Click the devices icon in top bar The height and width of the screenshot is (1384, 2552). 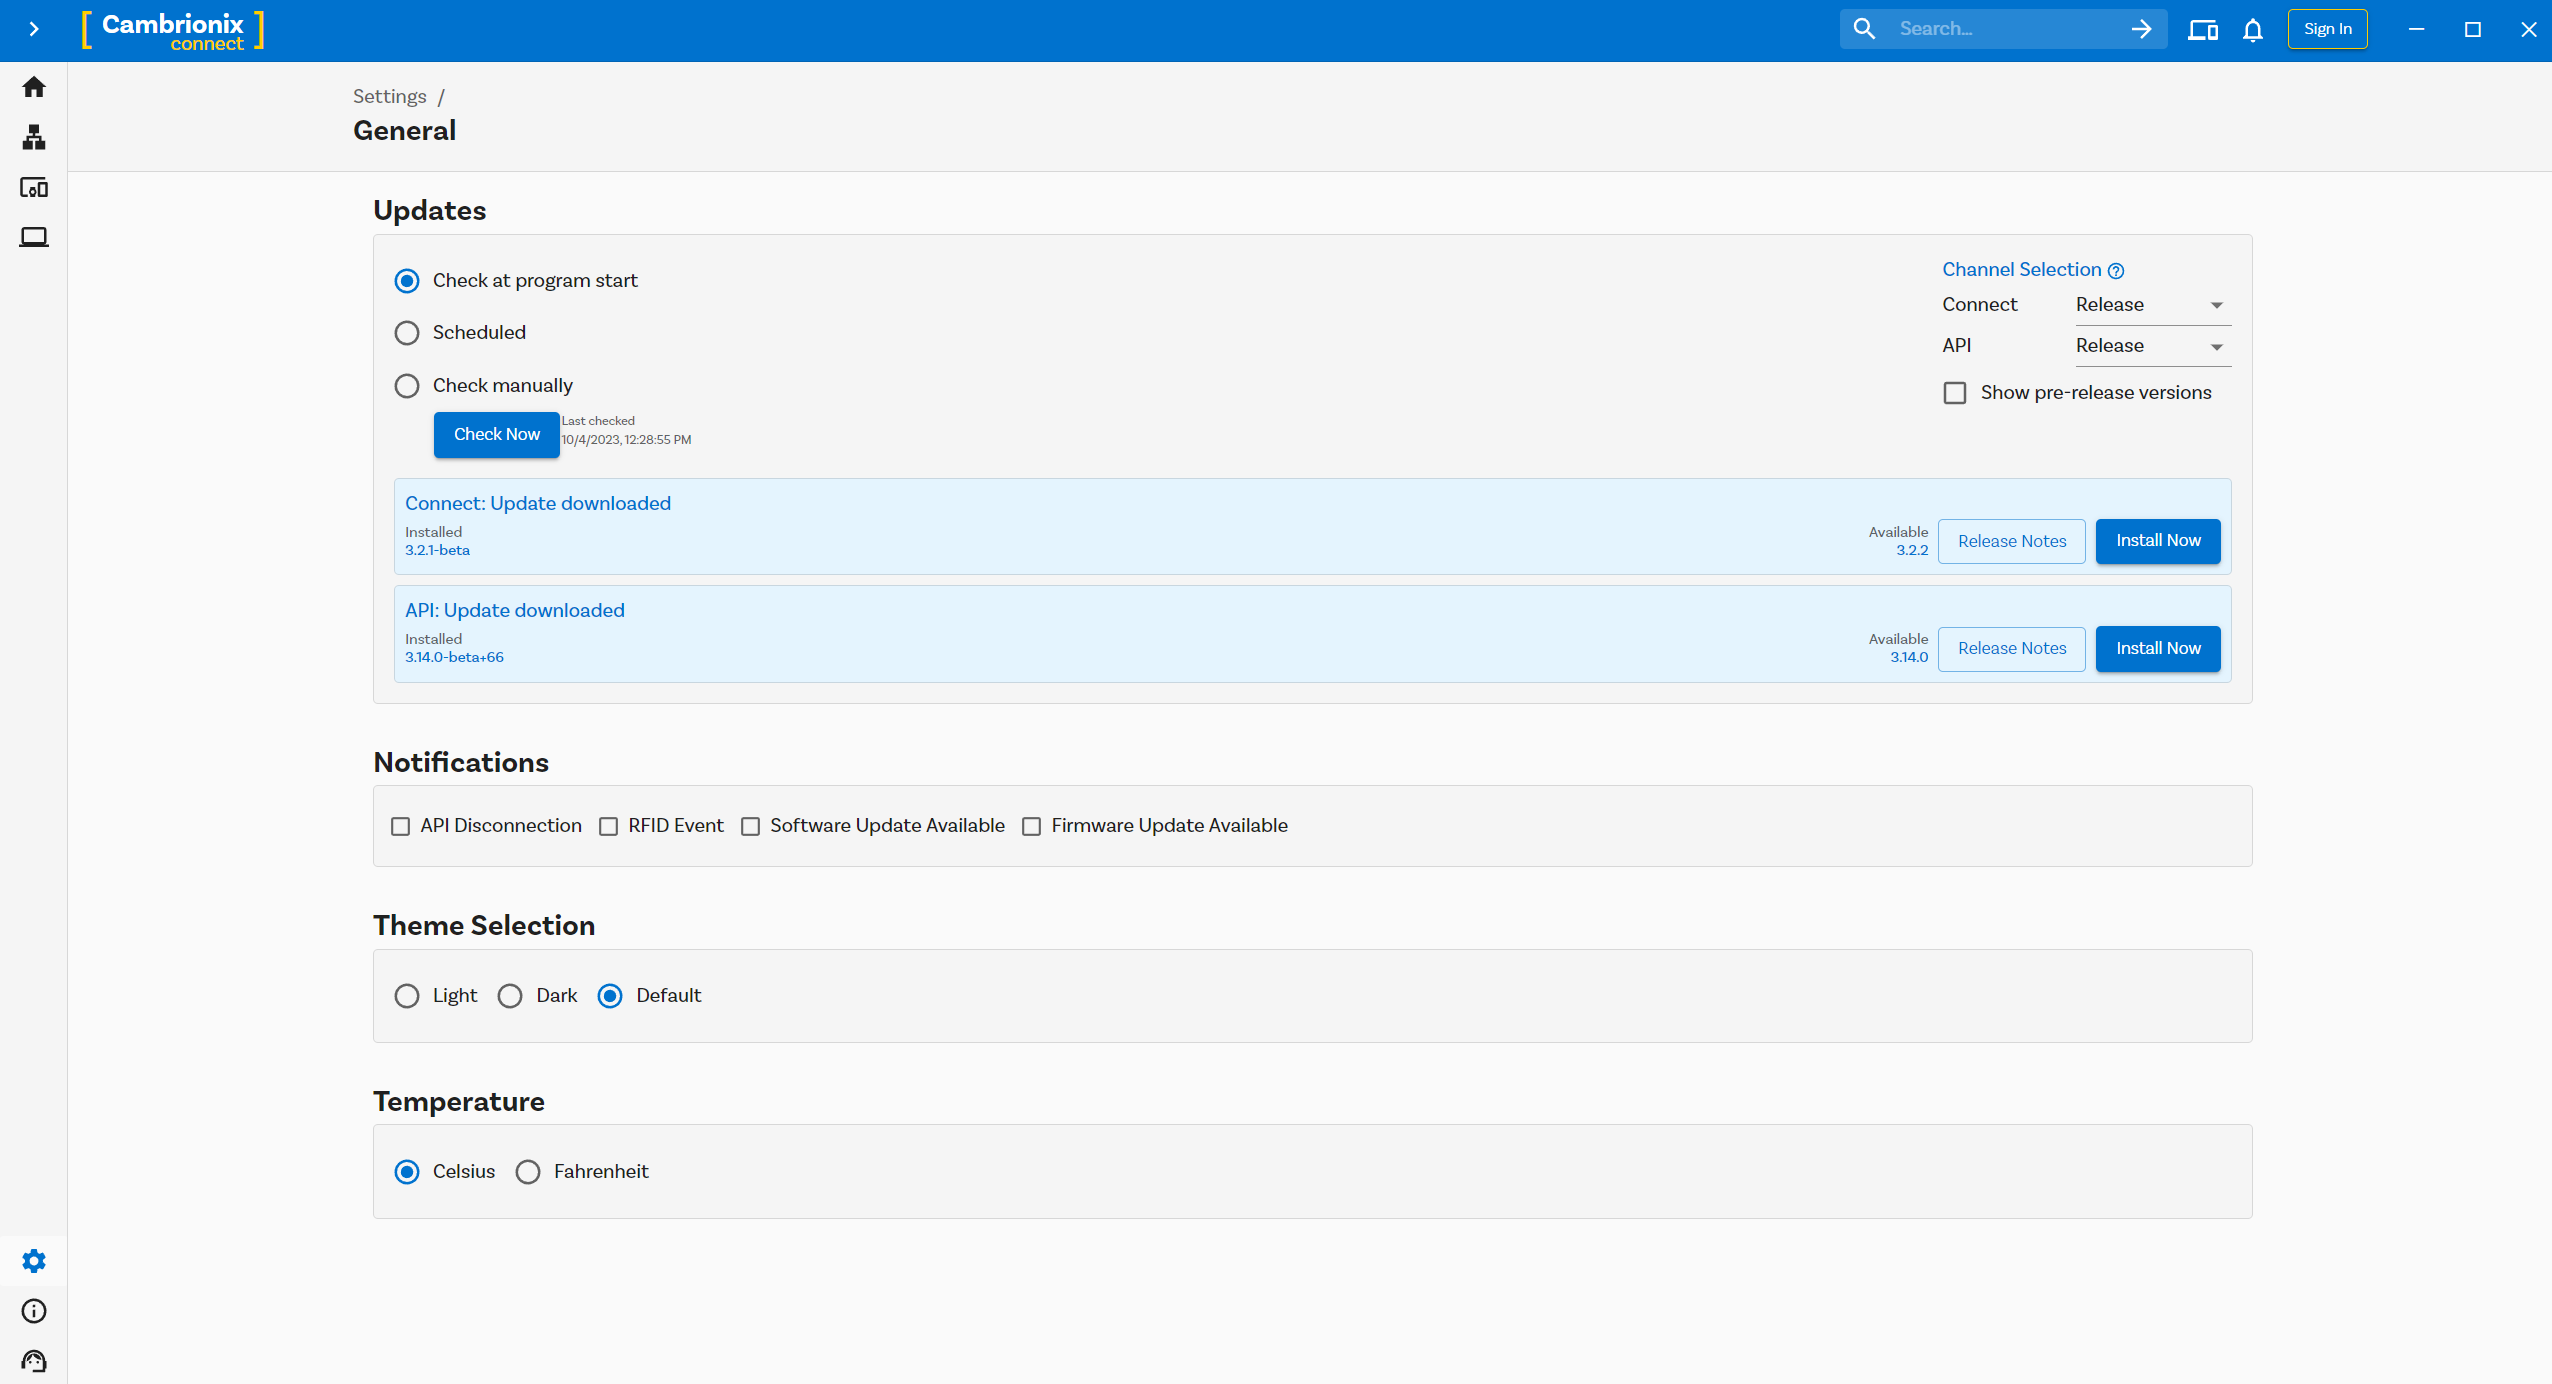click(x=2202, y=30)
